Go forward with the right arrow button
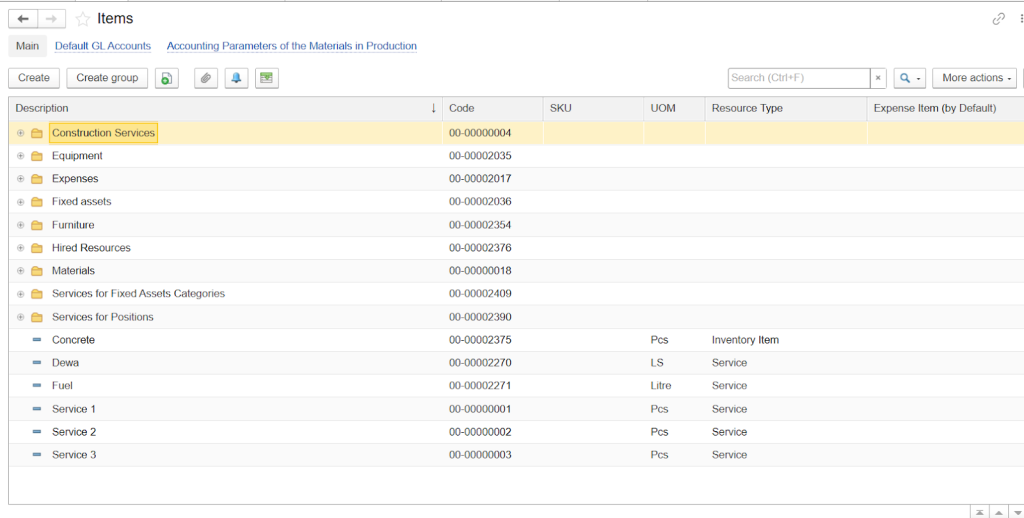This screenshot has width=1024, height=518. 51,19
